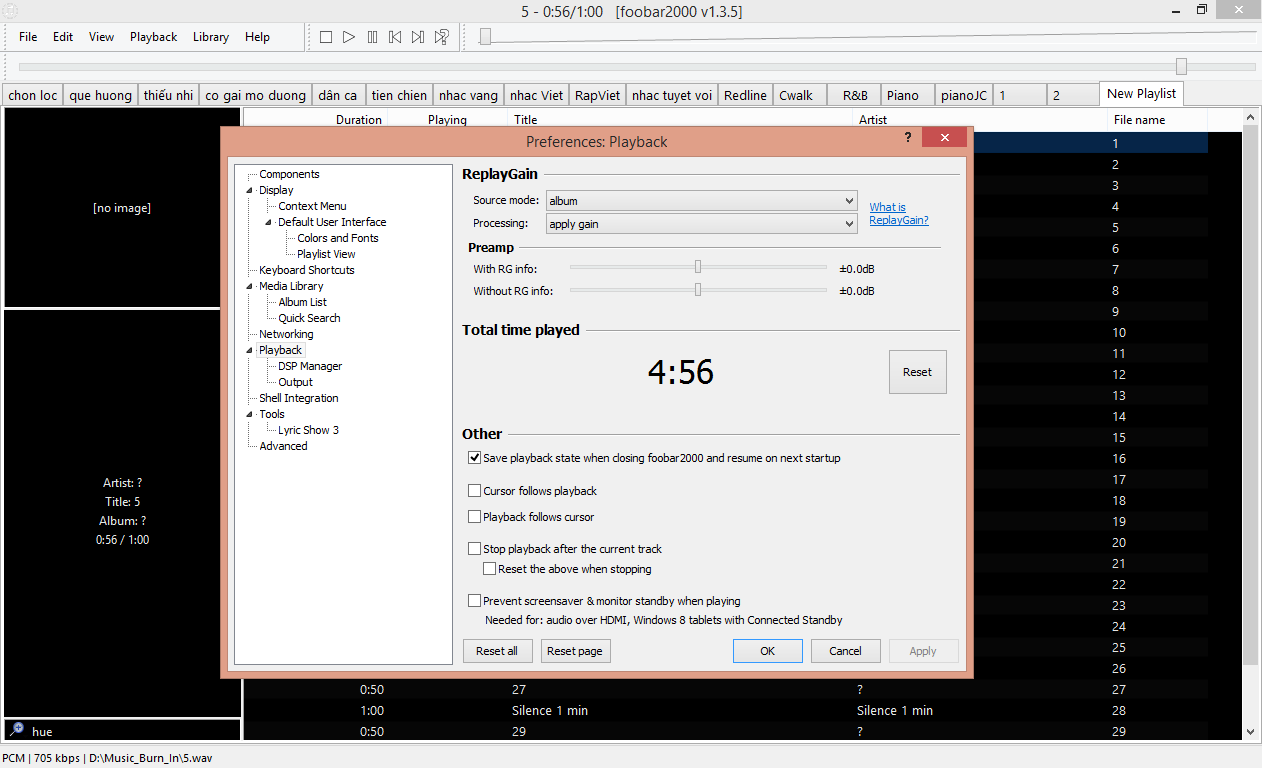Open the Processing dropdown
This screenshot has height=768, width=1262.
(701, 224)
